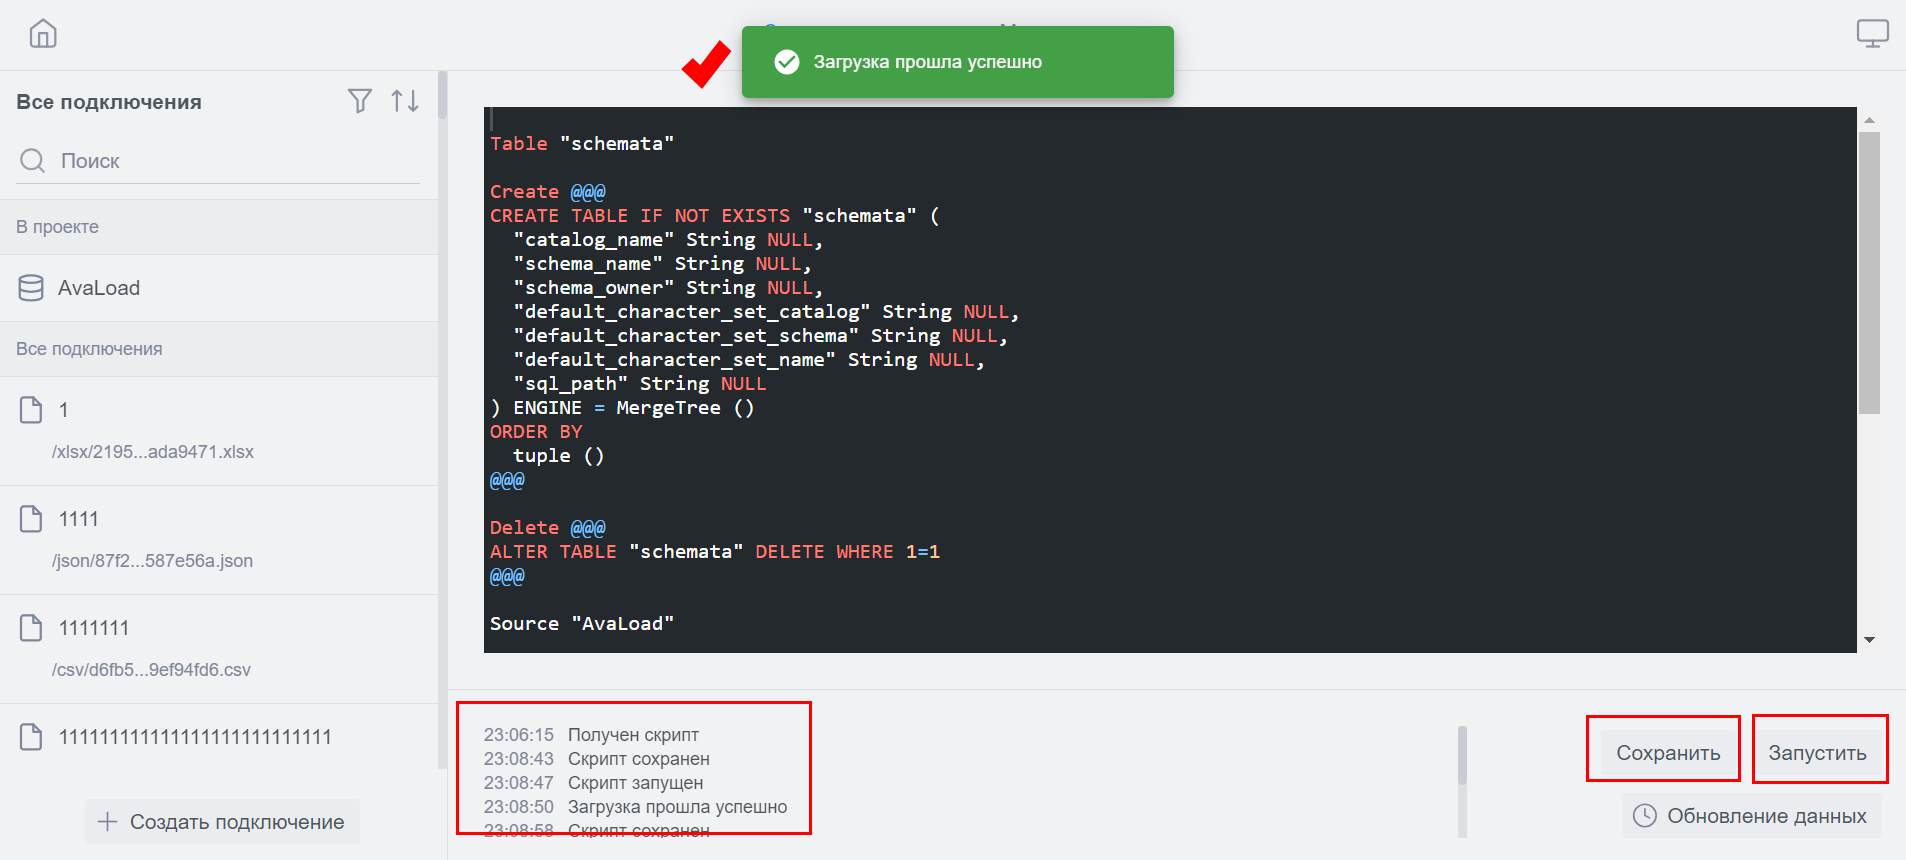
Task: Click the Обновление данных button
Action: click(x=1751, y=816)
